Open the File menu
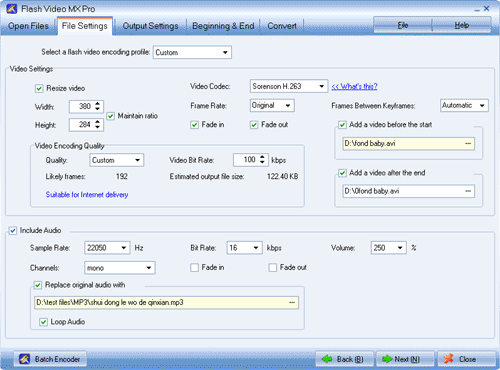 click(x=403, y=25)
